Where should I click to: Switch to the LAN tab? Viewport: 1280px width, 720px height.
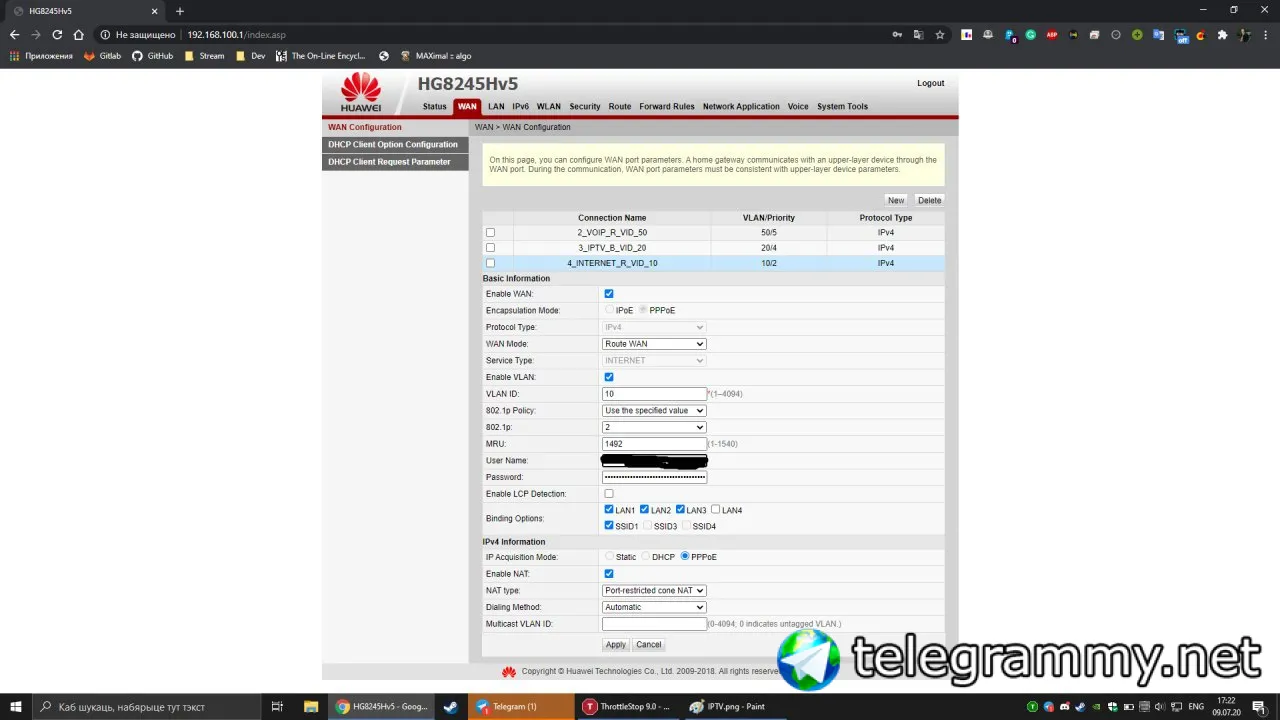click(x=496, y=107)
